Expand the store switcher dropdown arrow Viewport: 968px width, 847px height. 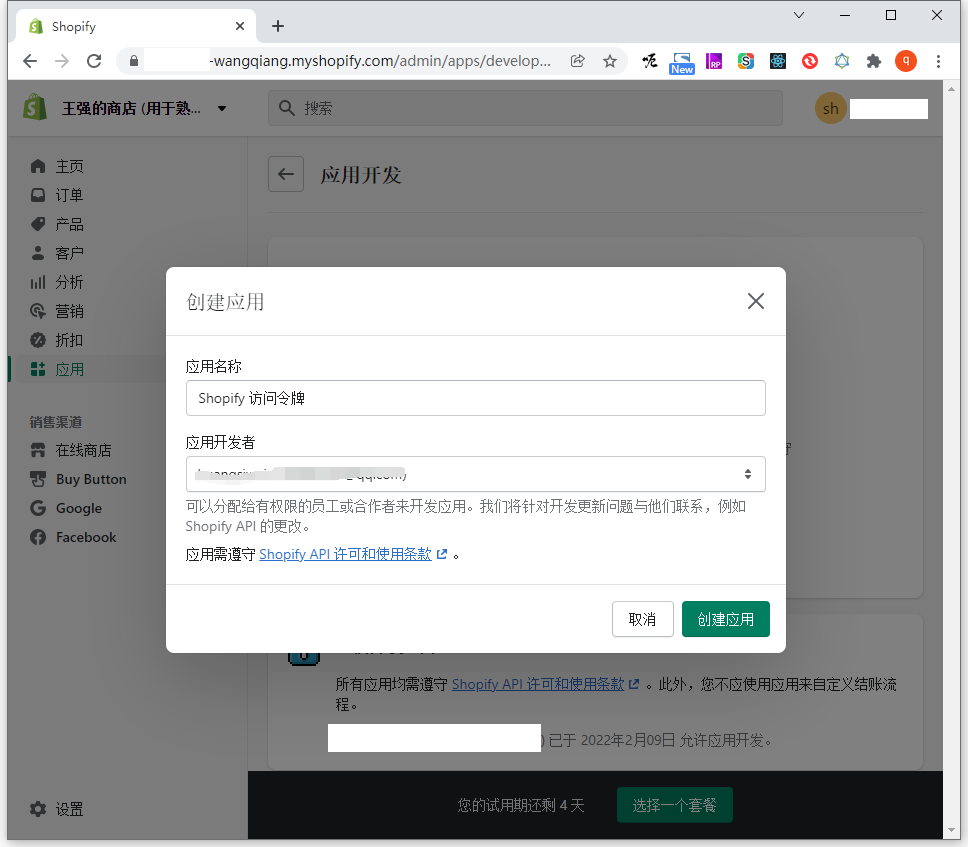222,109
